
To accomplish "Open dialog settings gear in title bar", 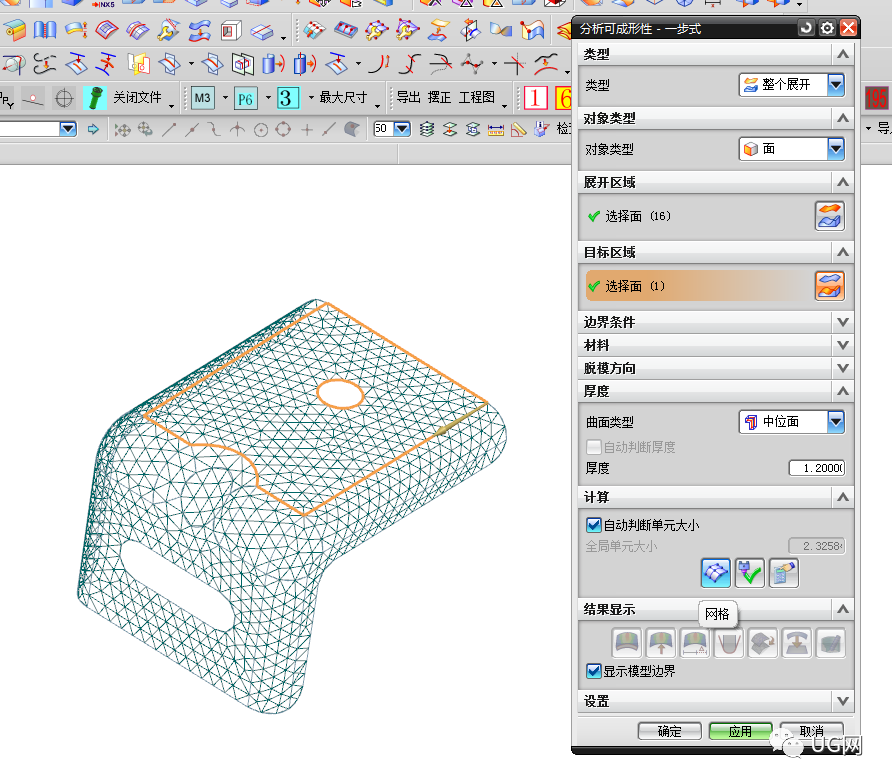I will click(x=827, y=28).
